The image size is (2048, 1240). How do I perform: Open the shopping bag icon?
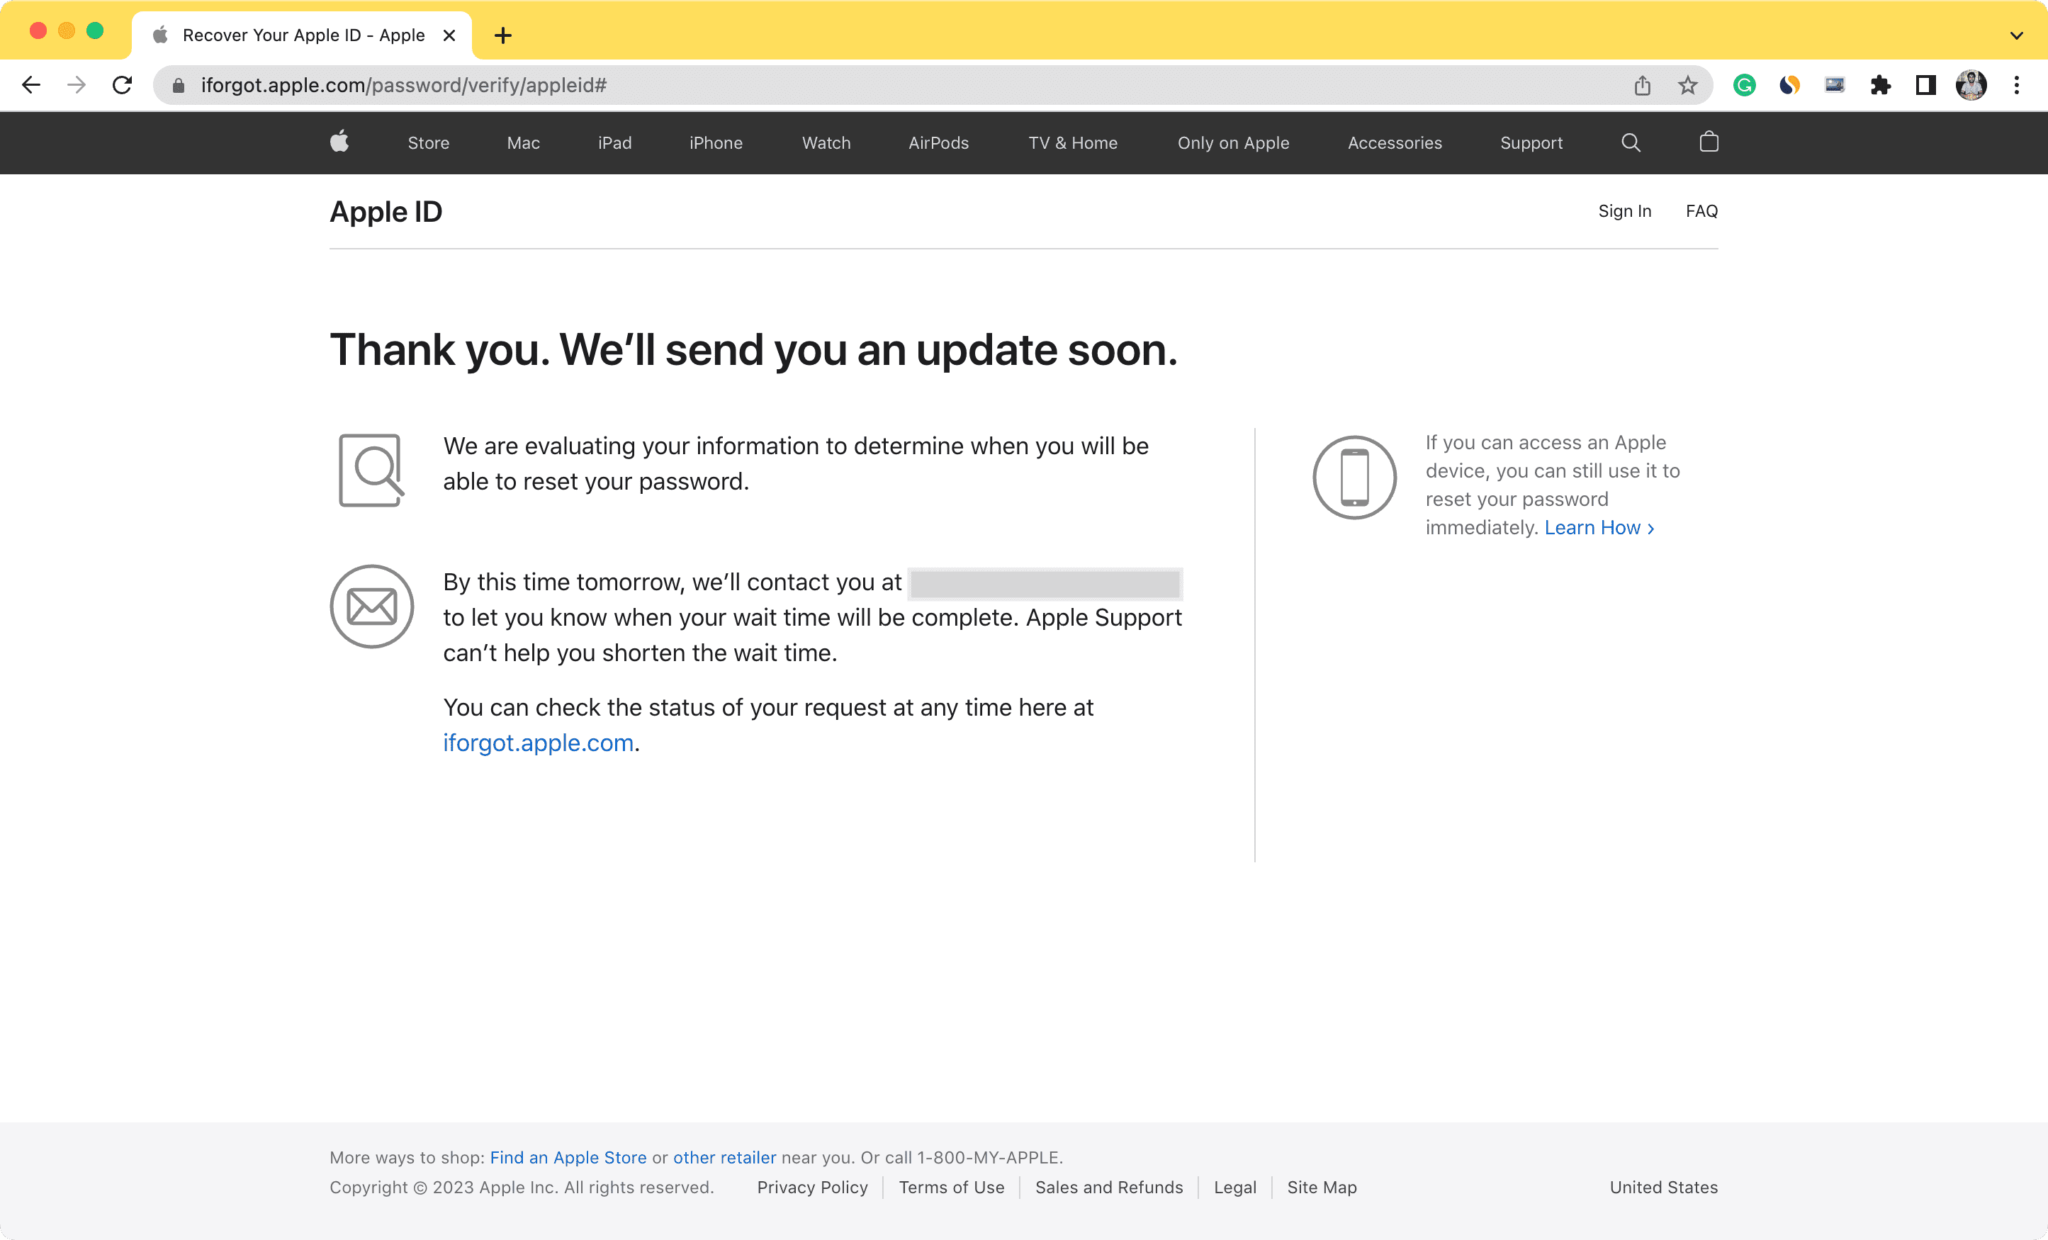pyautogui.click(x=1708, y=142)
